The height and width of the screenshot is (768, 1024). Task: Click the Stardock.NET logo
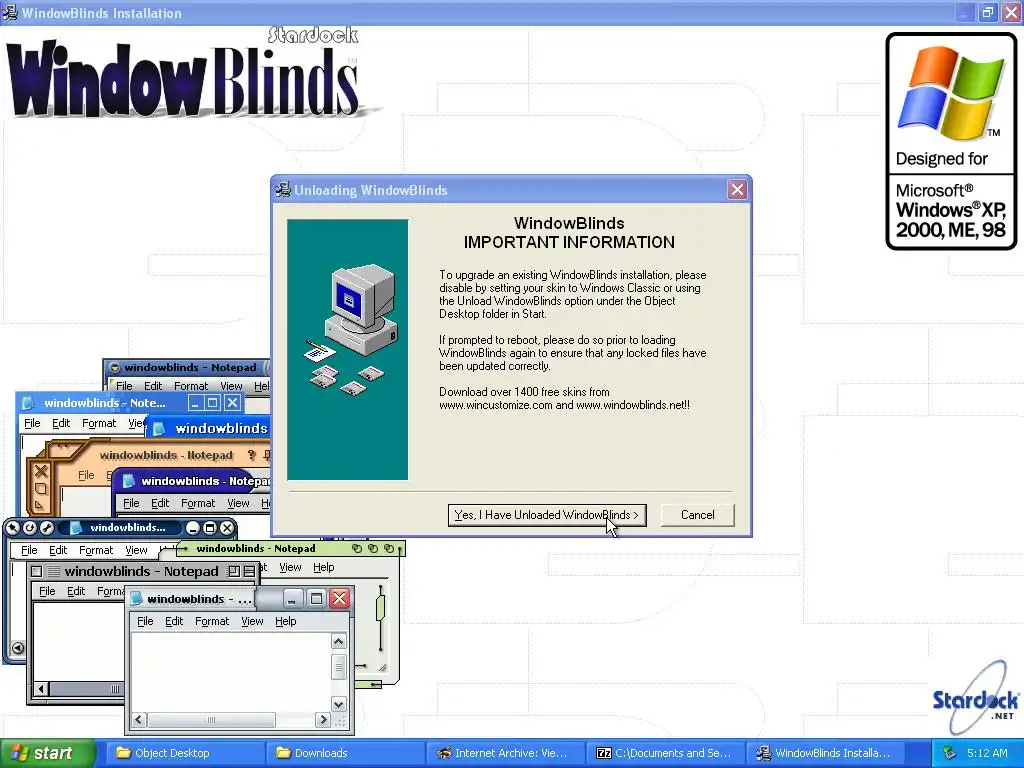pos(975,699)
